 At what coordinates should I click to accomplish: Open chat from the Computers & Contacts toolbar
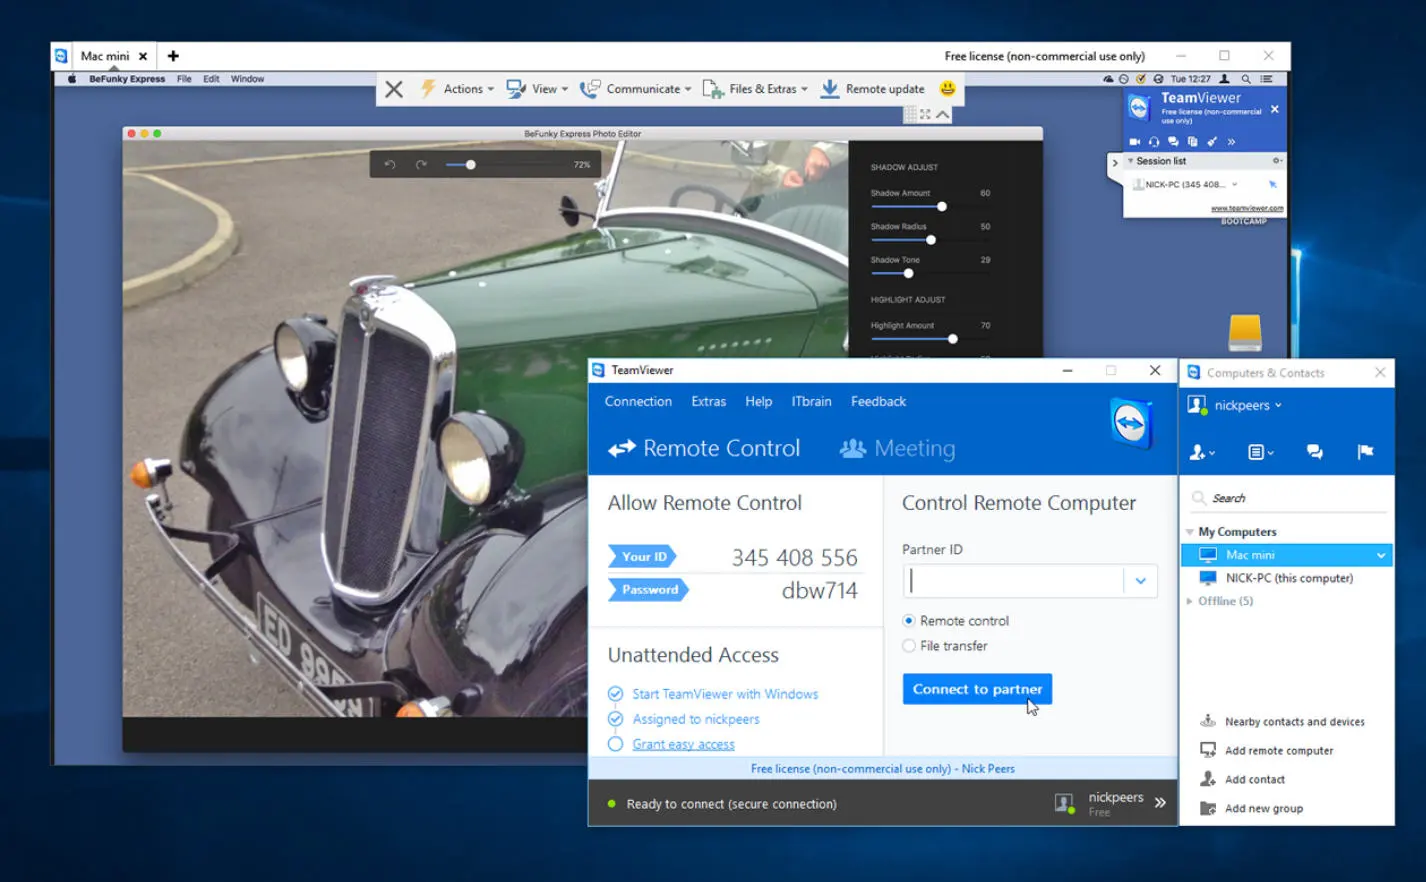tap(1313, 451)
